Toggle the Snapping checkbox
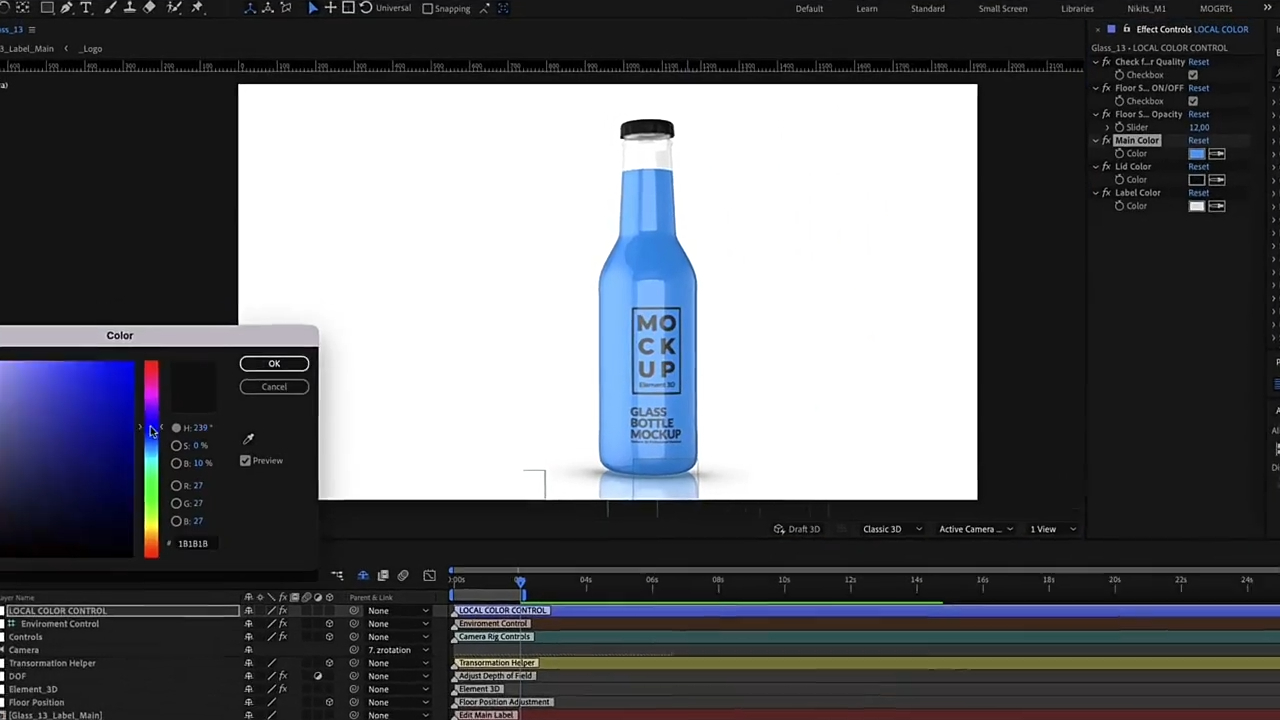The image size is (1280, 720). pyautogui.click(x=428, y=8)
